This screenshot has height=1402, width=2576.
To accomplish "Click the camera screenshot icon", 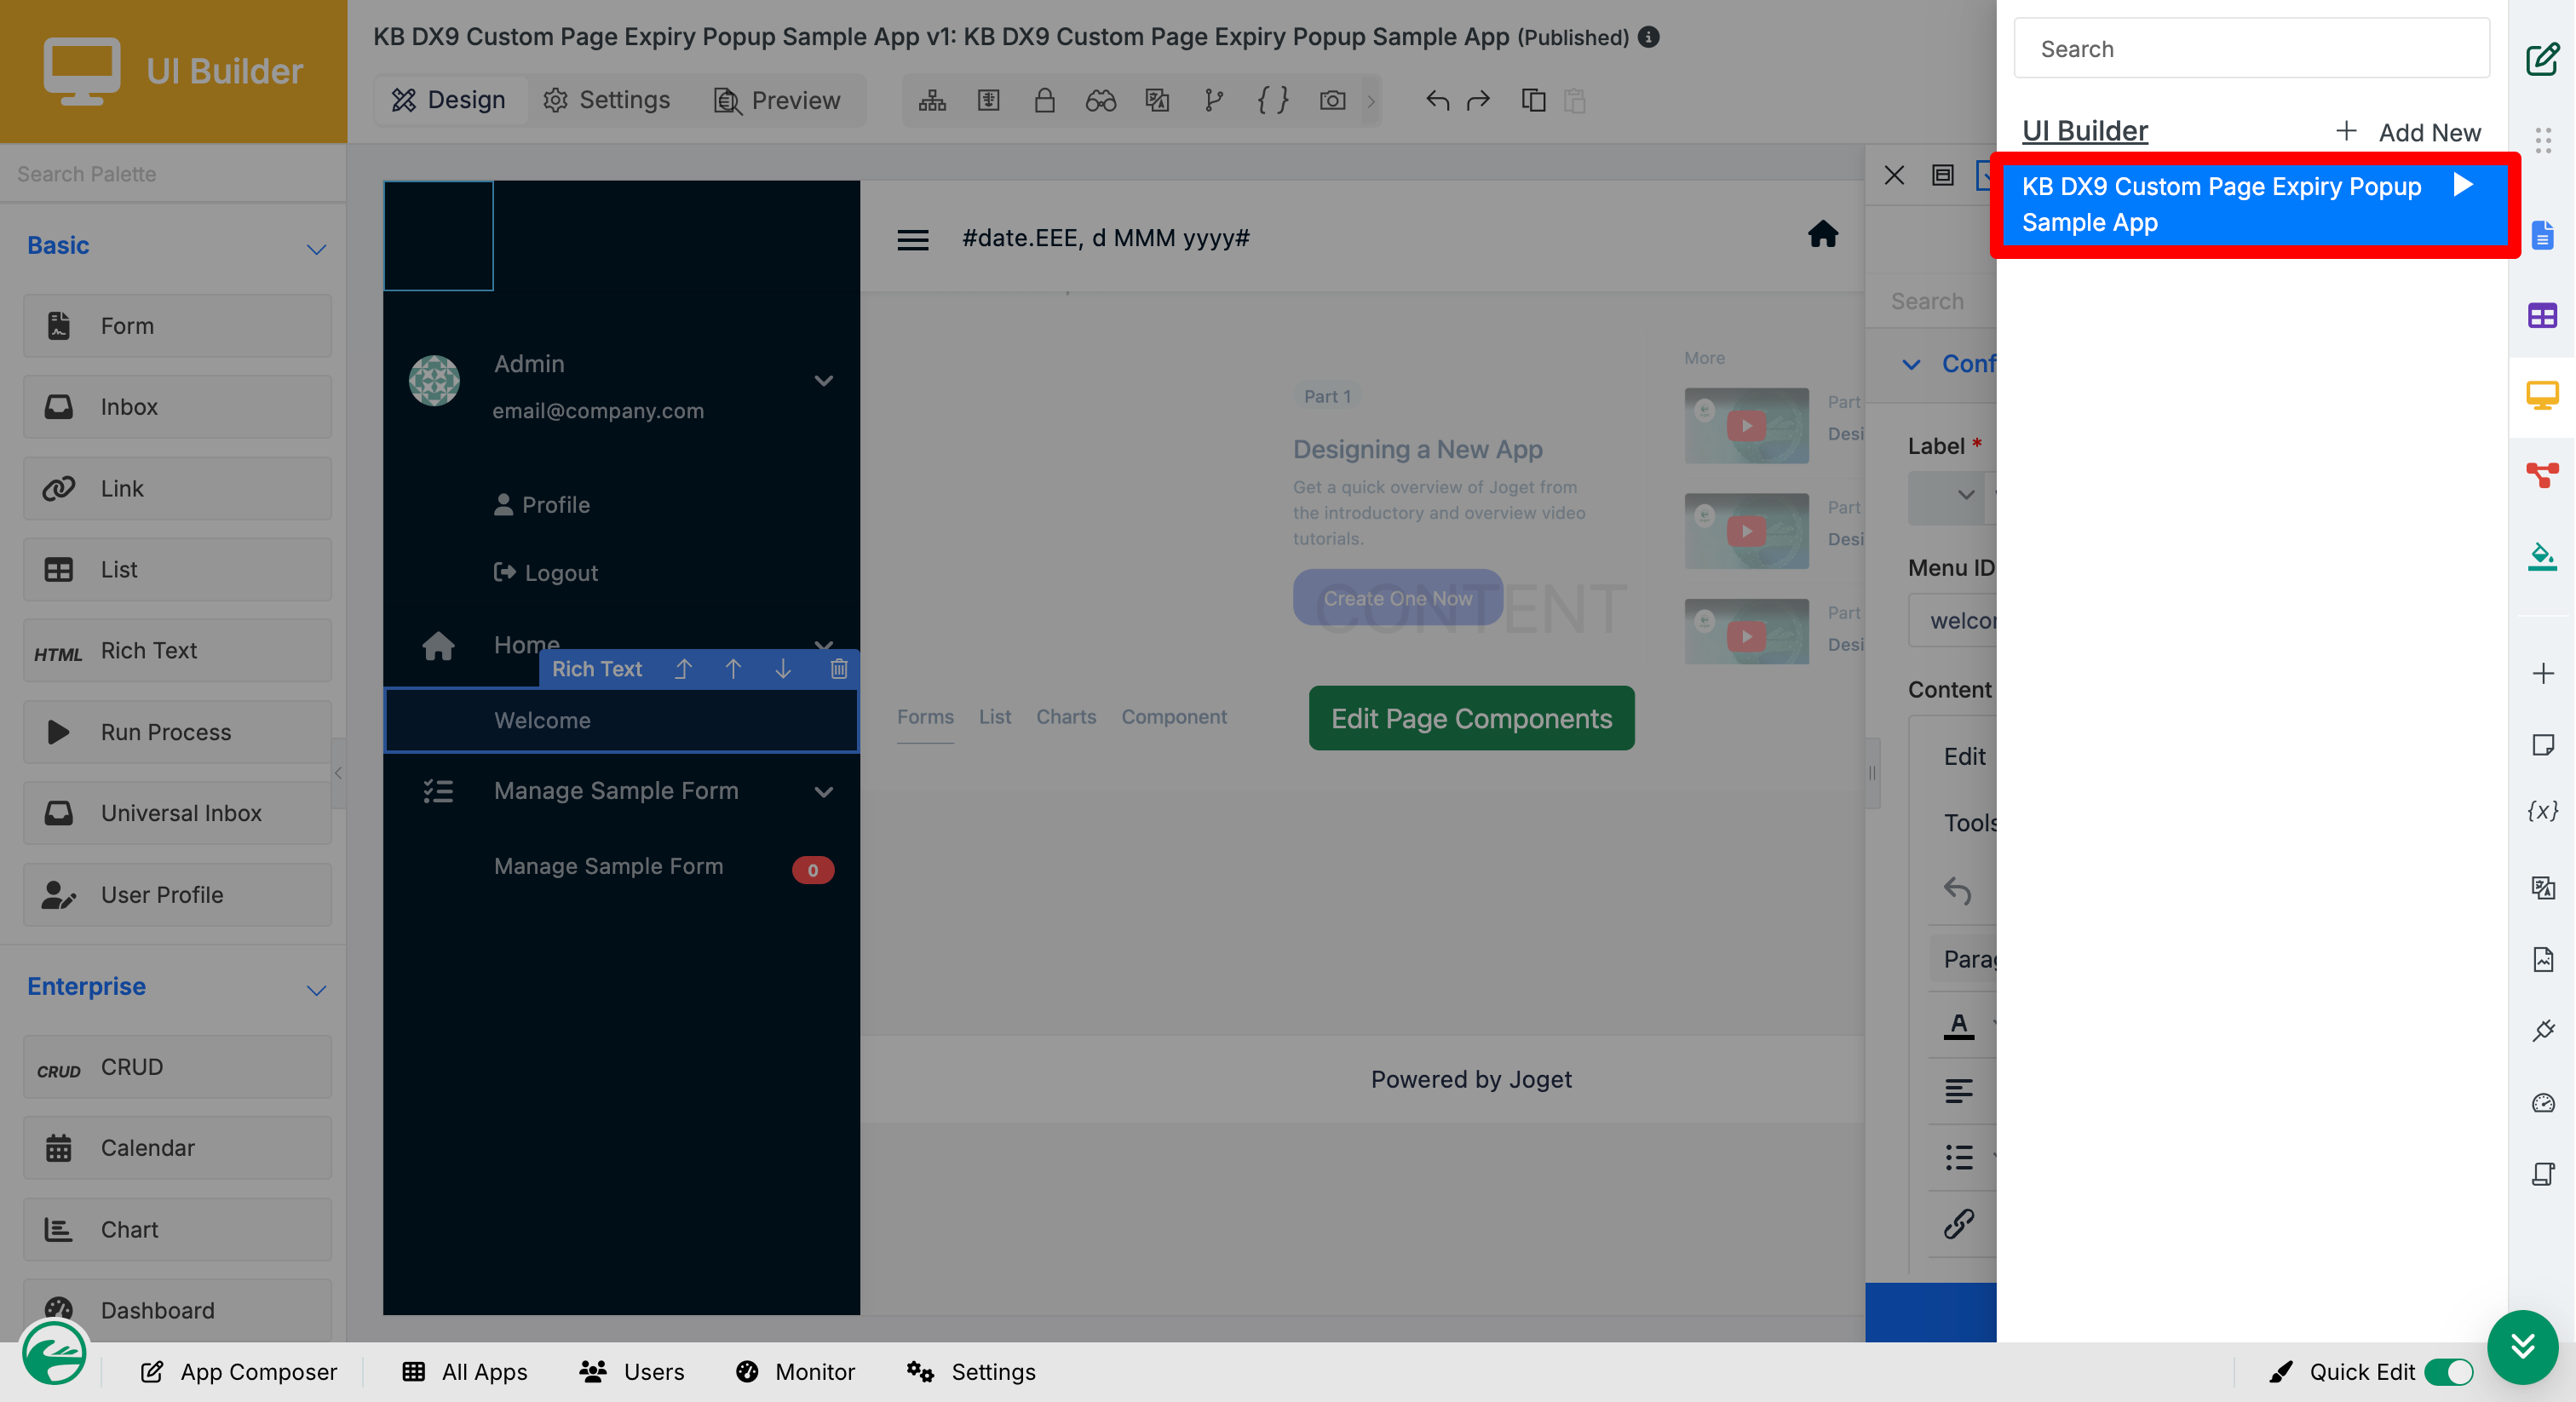I will [1332, 100].
